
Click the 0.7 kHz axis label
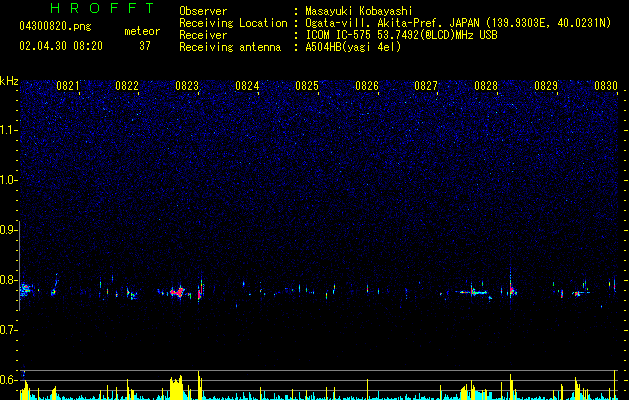(8, 330)
